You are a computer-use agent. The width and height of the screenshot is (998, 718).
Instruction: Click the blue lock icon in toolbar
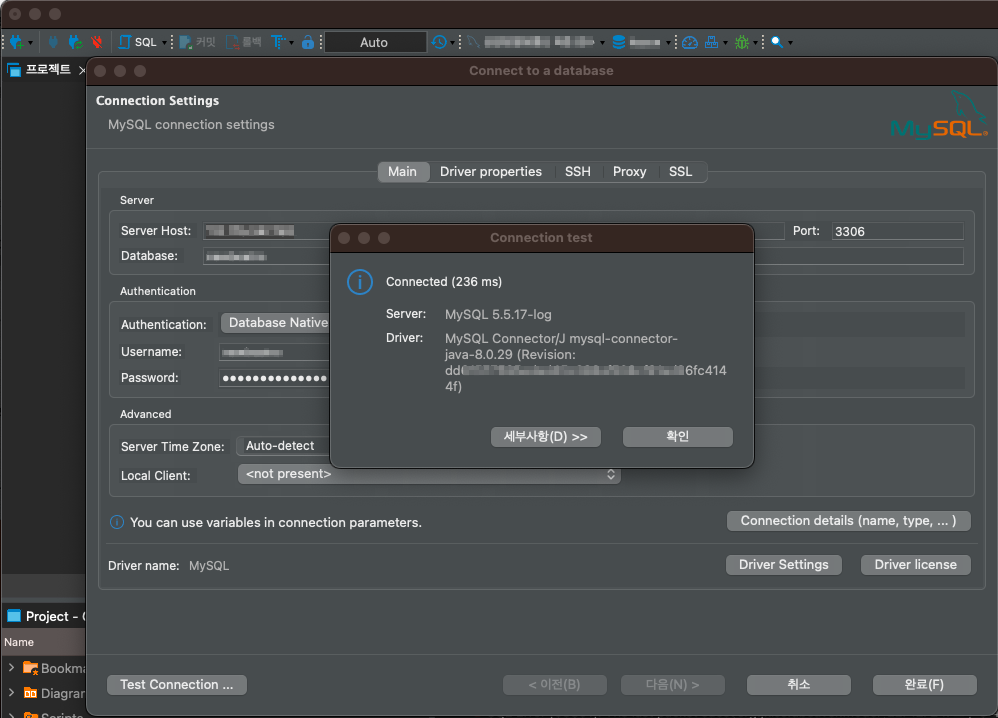click(x=308, y=42)
